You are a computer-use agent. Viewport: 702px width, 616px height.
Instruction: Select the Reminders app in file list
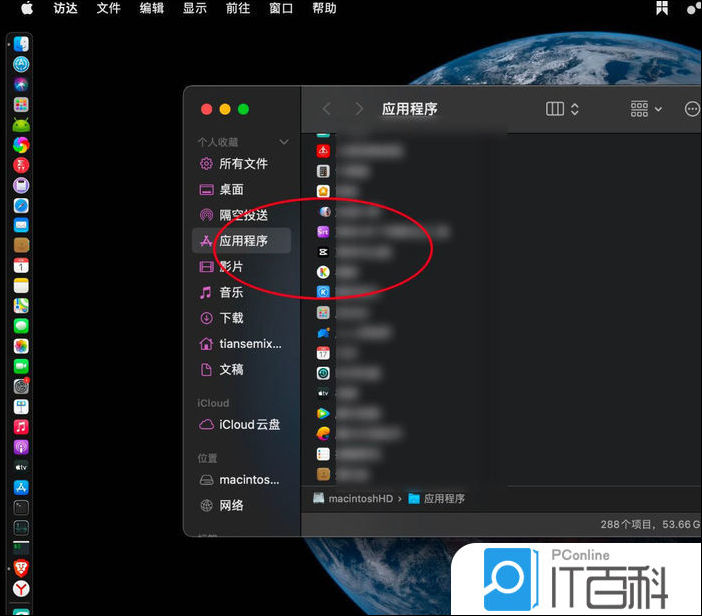click(x=323, y=454)
